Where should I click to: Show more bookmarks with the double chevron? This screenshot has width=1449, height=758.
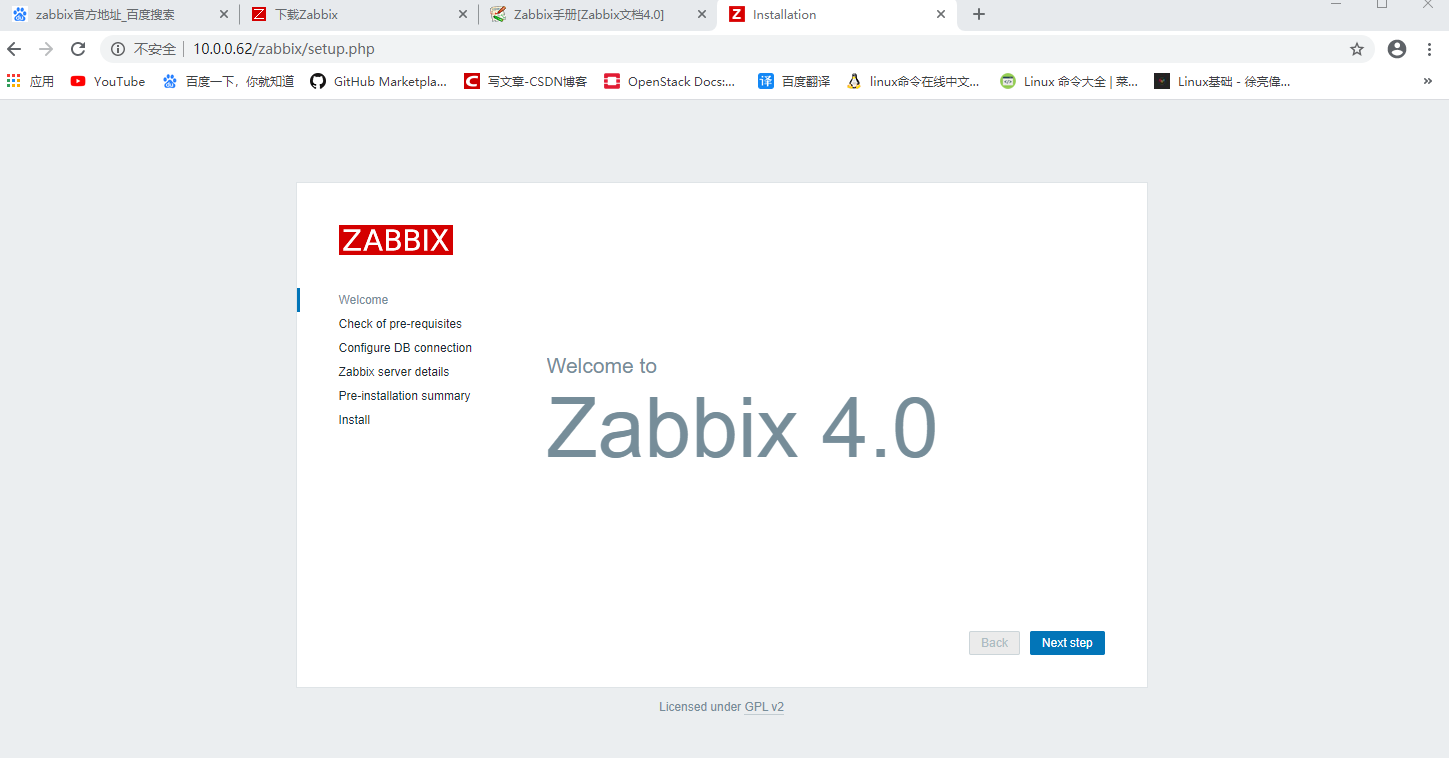tap(1428, 82)
